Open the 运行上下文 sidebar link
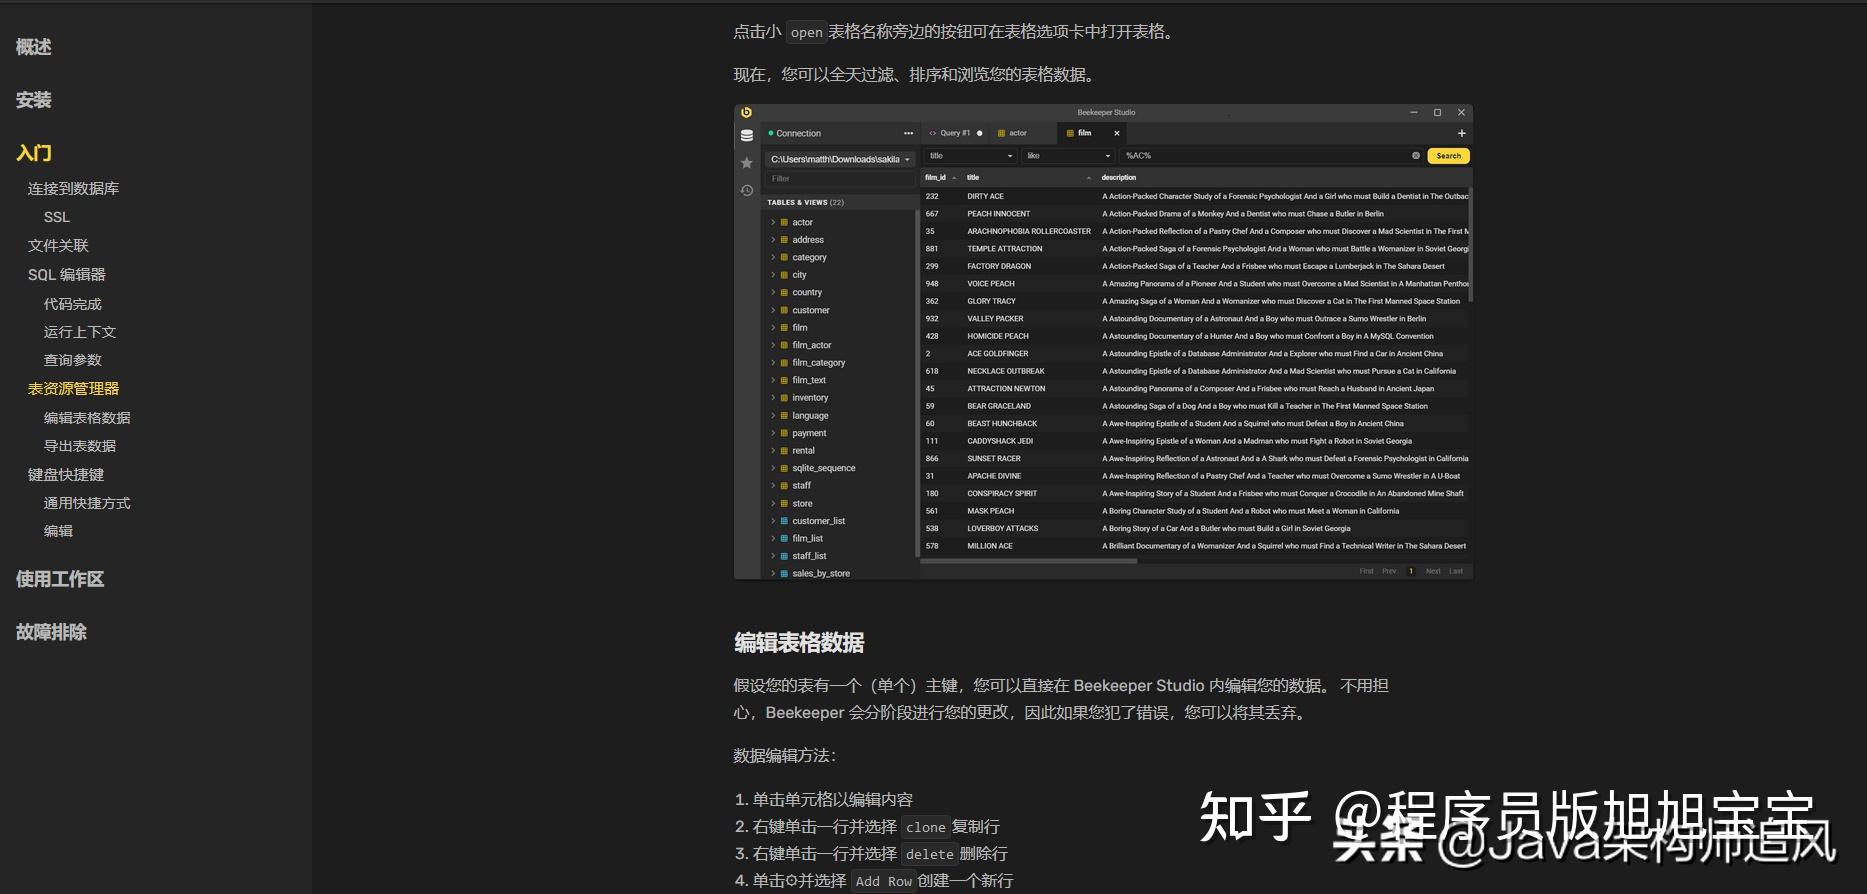The height and width of the screenshot is (894, 1867). tap(80, 332)
